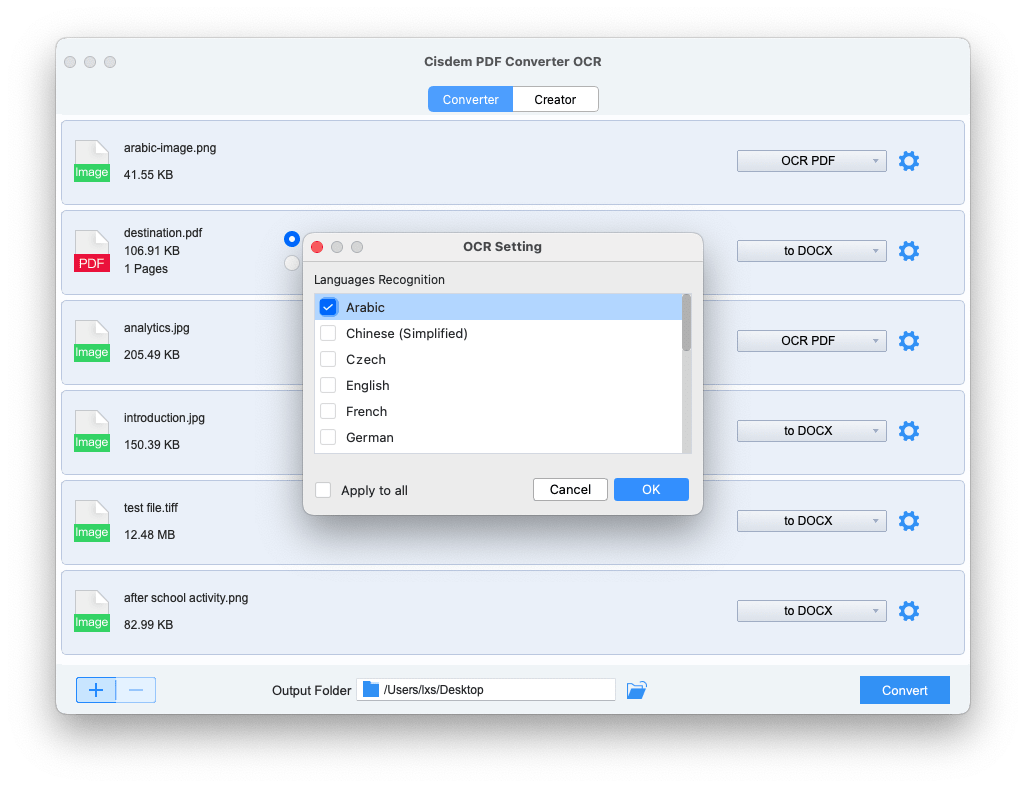Start conversion with the Convert button

pos(904,690)
